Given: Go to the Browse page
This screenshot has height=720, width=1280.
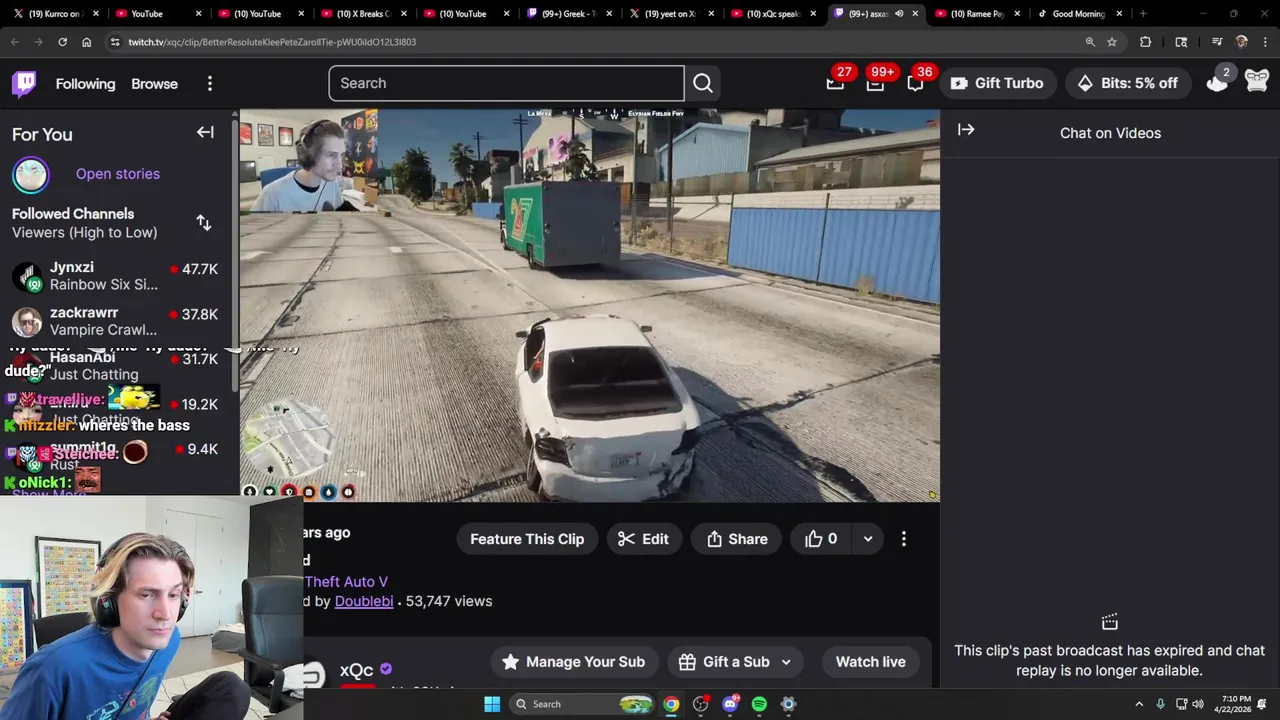Looking at the screenshot, I should click(x=154, y=84).
